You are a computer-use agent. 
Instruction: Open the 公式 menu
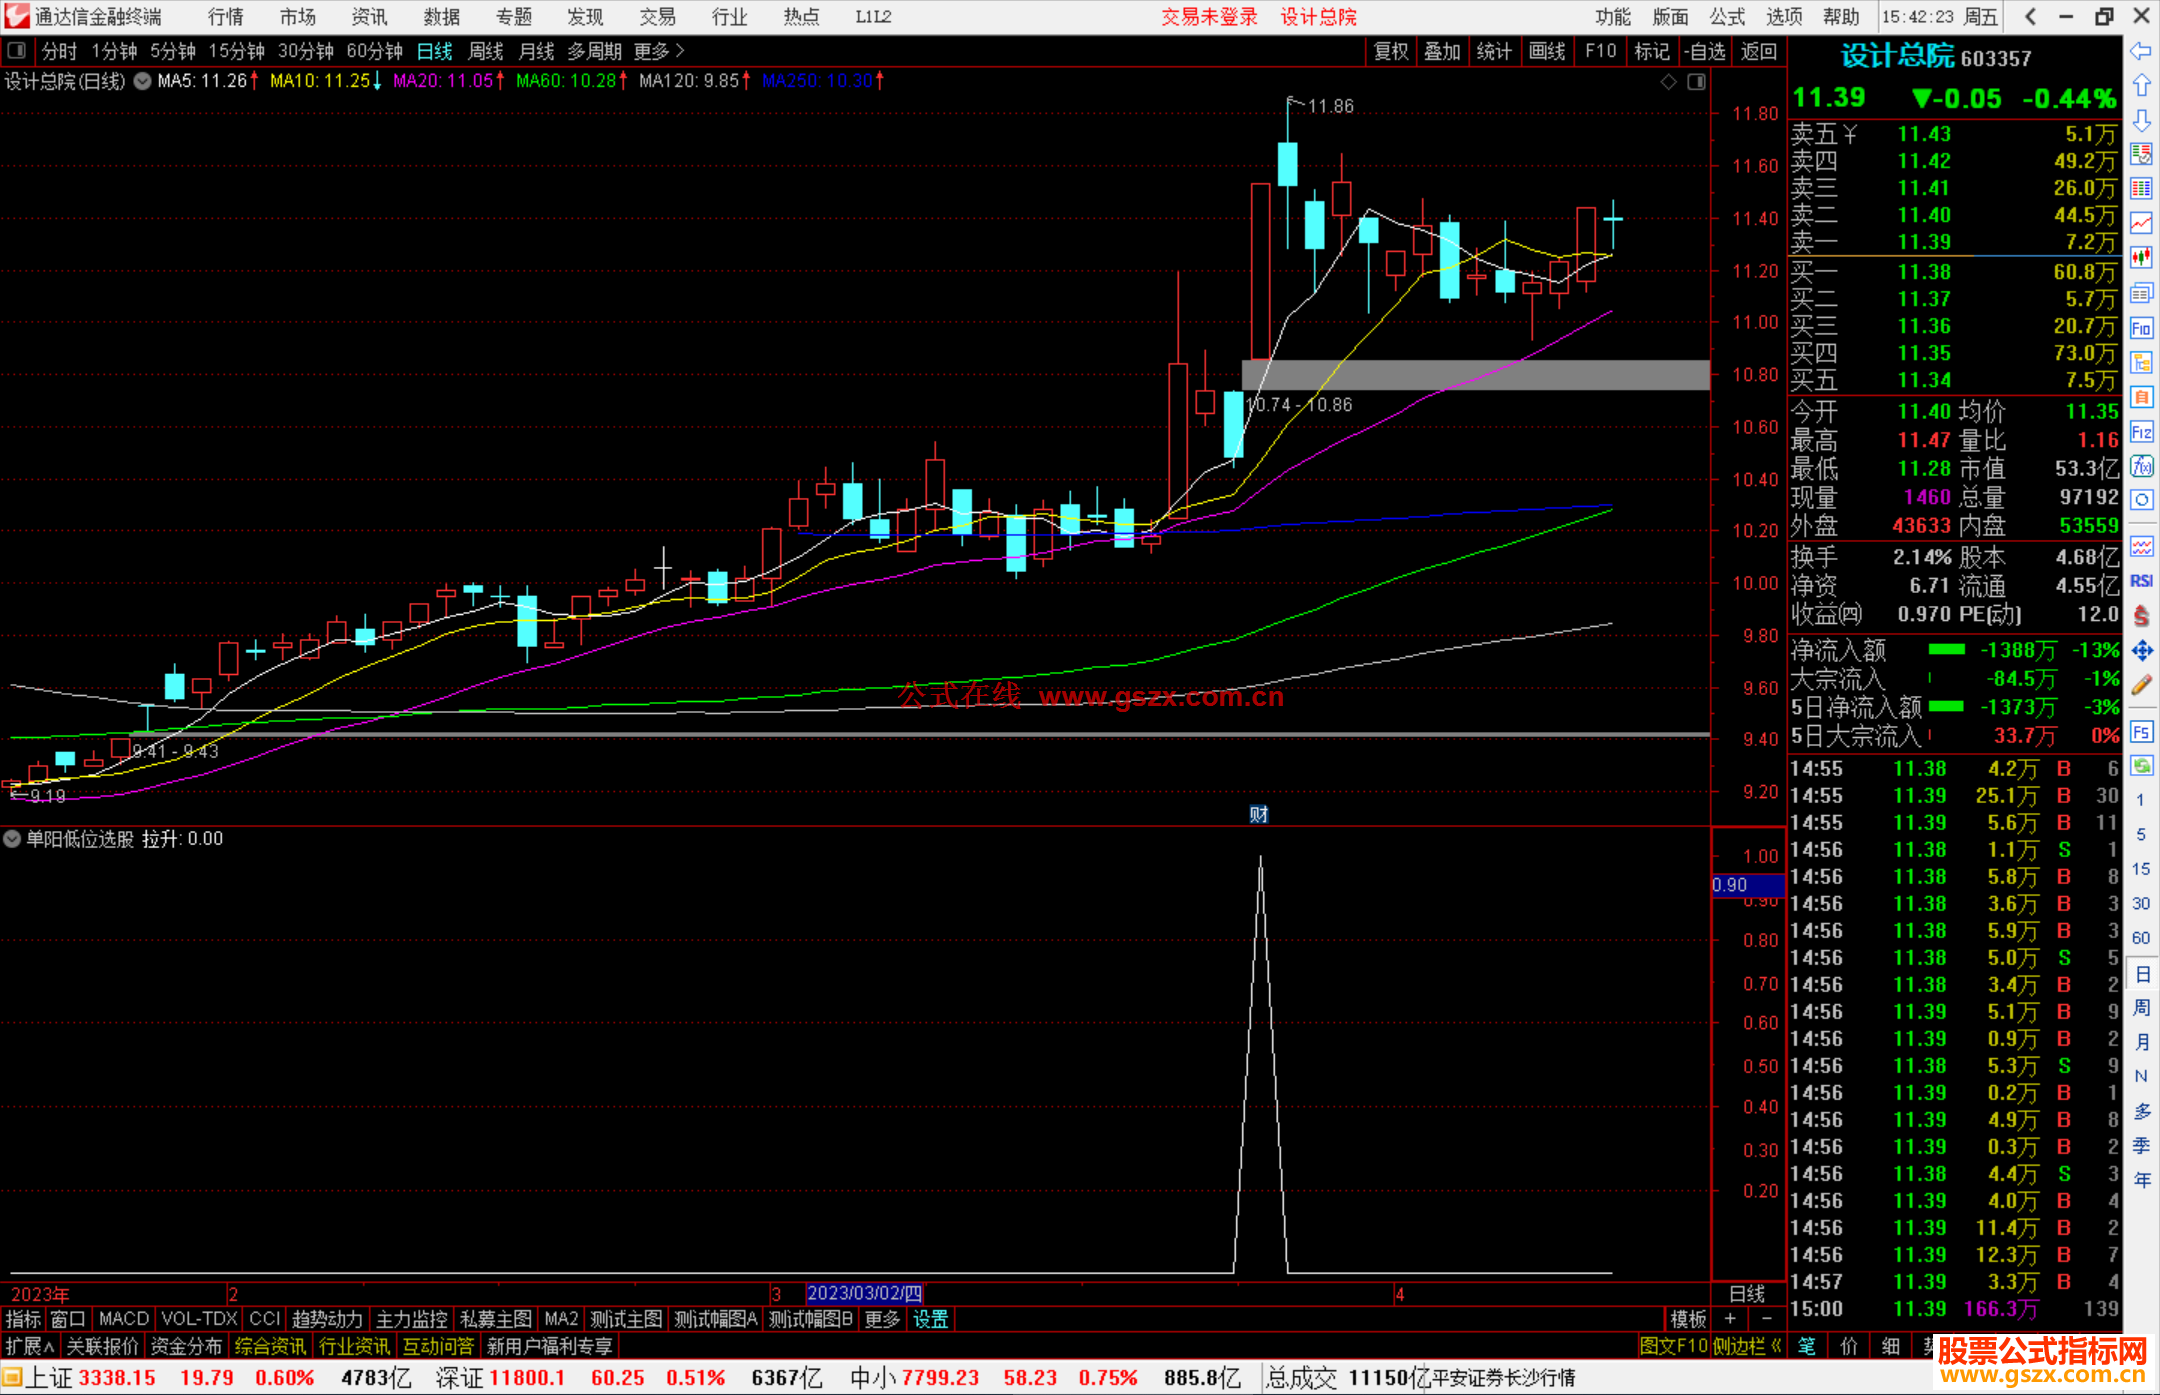pos(1726,17)
